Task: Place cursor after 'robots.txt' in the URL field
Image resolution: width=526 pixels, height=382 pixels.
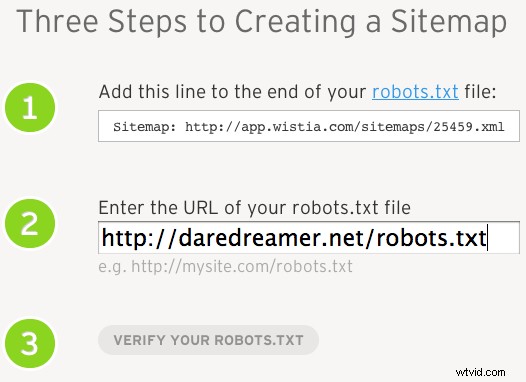Action: click(x=487, y=237)
